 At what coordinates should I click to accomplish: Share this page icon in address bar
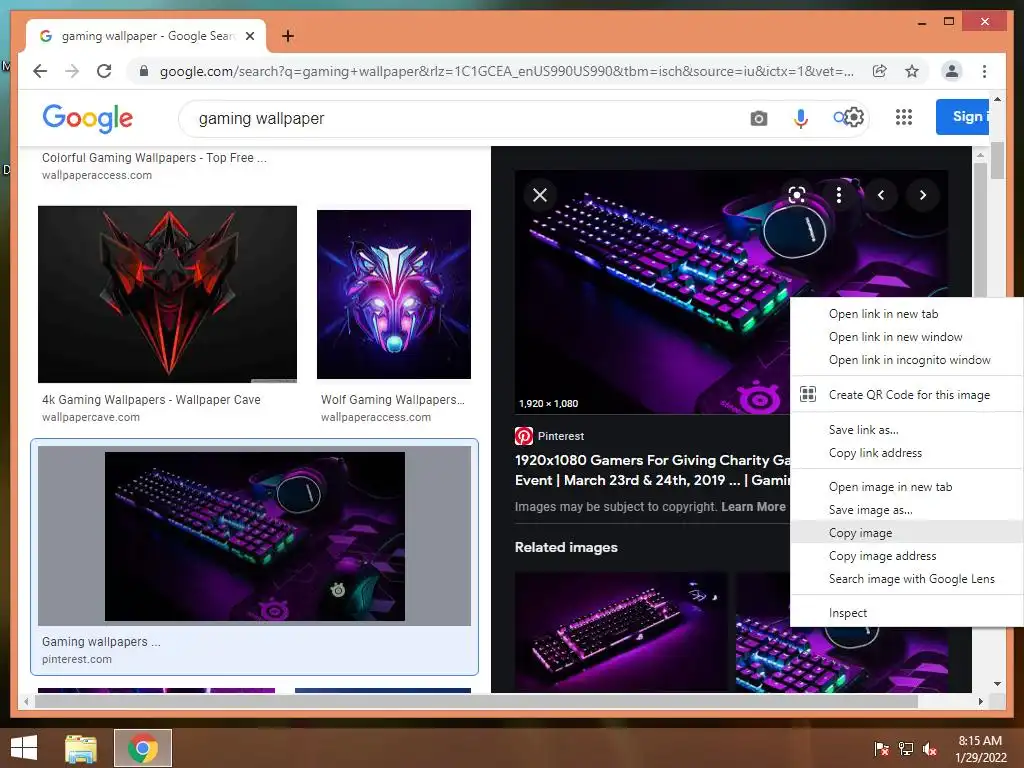click(880, 71)
